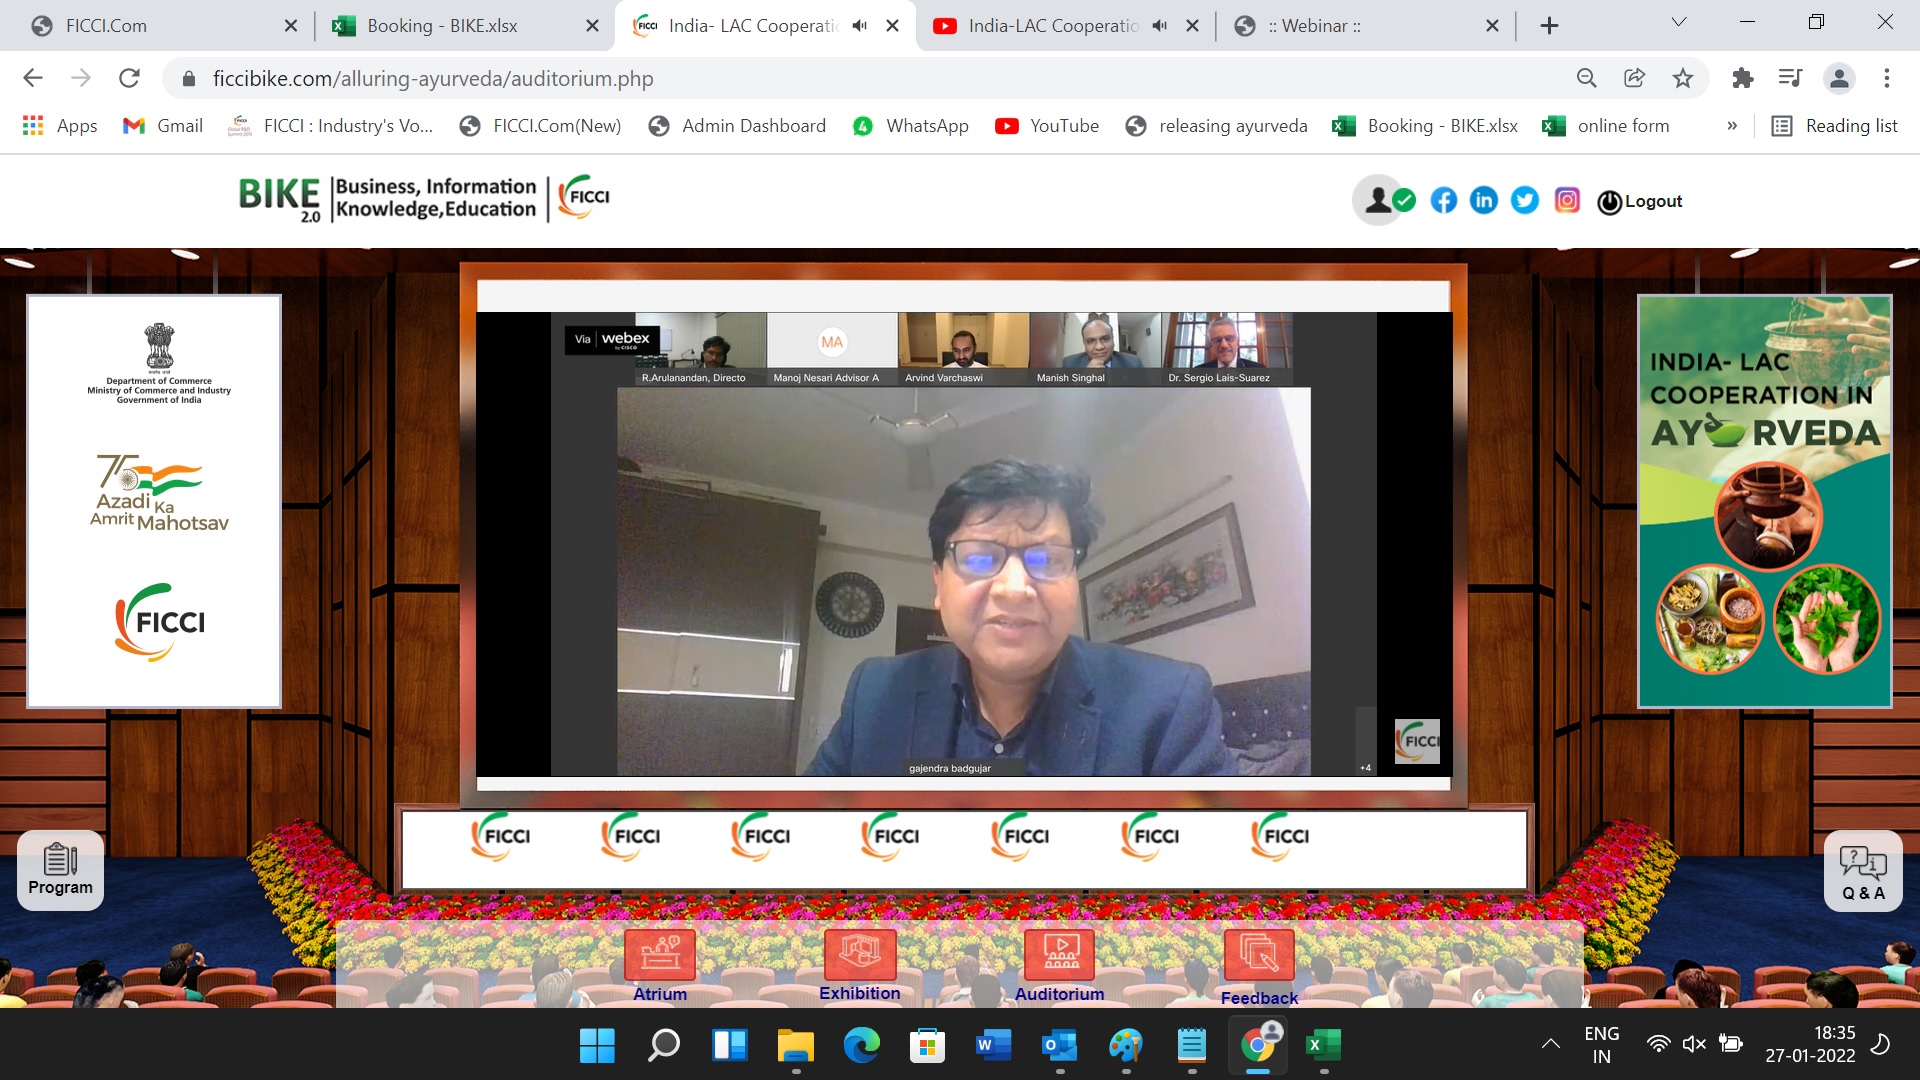Open the clock showing 18:35
1920x1080 pixels.
pos(1811,1044)
